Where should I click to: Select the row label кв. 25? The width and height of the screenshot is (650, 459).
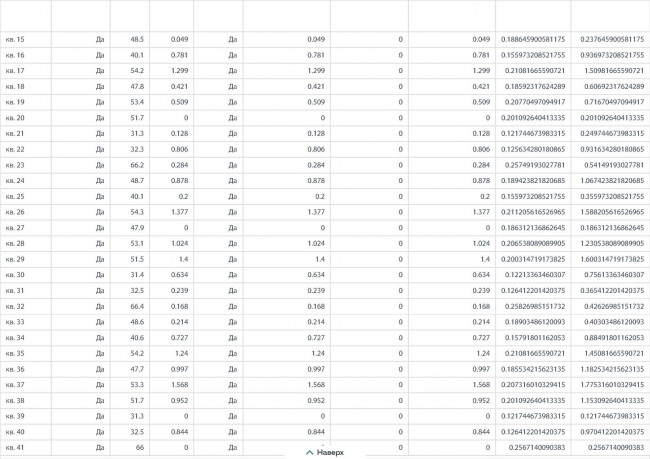click(15, 197)
